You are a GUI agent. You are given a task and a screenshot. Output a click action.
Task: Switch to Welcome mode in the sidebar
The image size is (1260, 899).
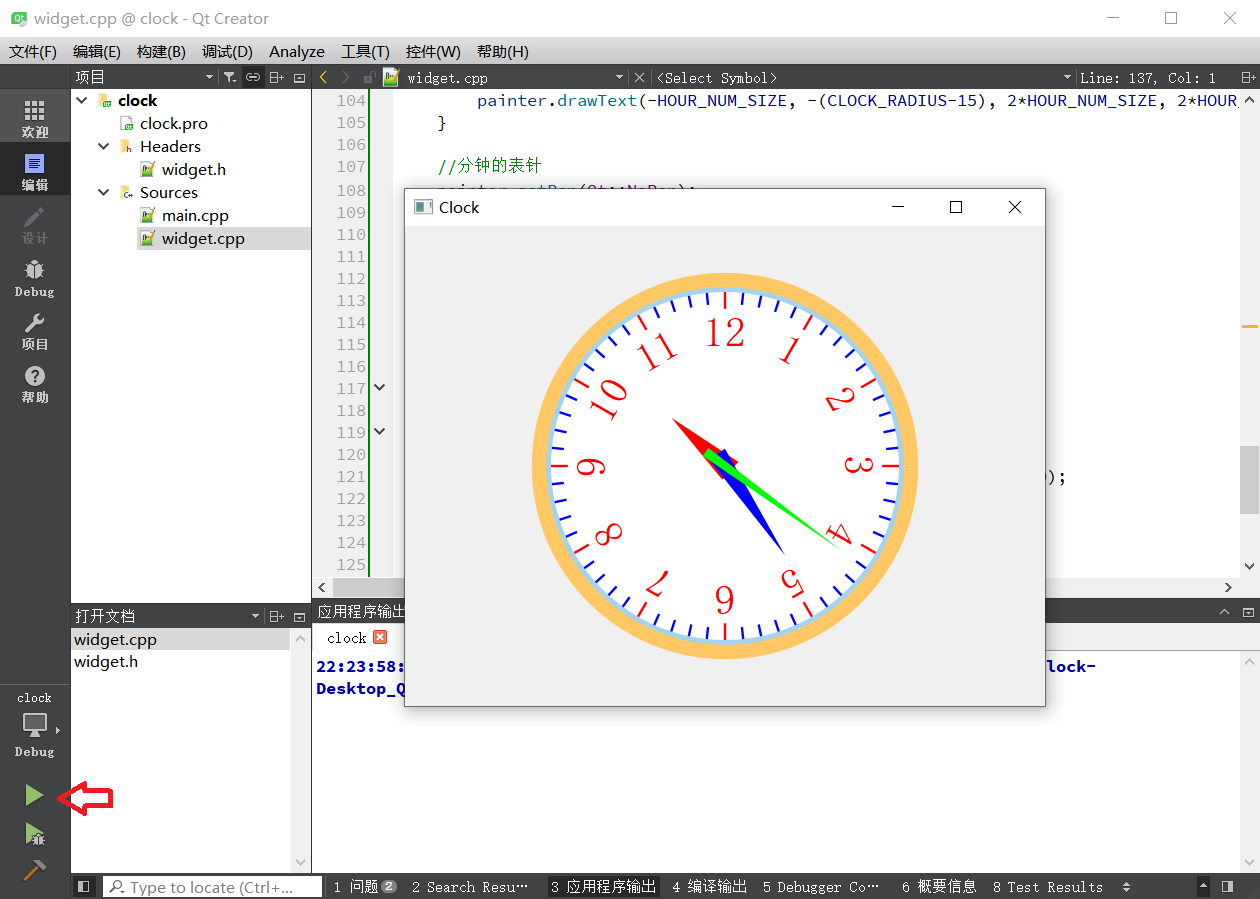pos(35,118)
